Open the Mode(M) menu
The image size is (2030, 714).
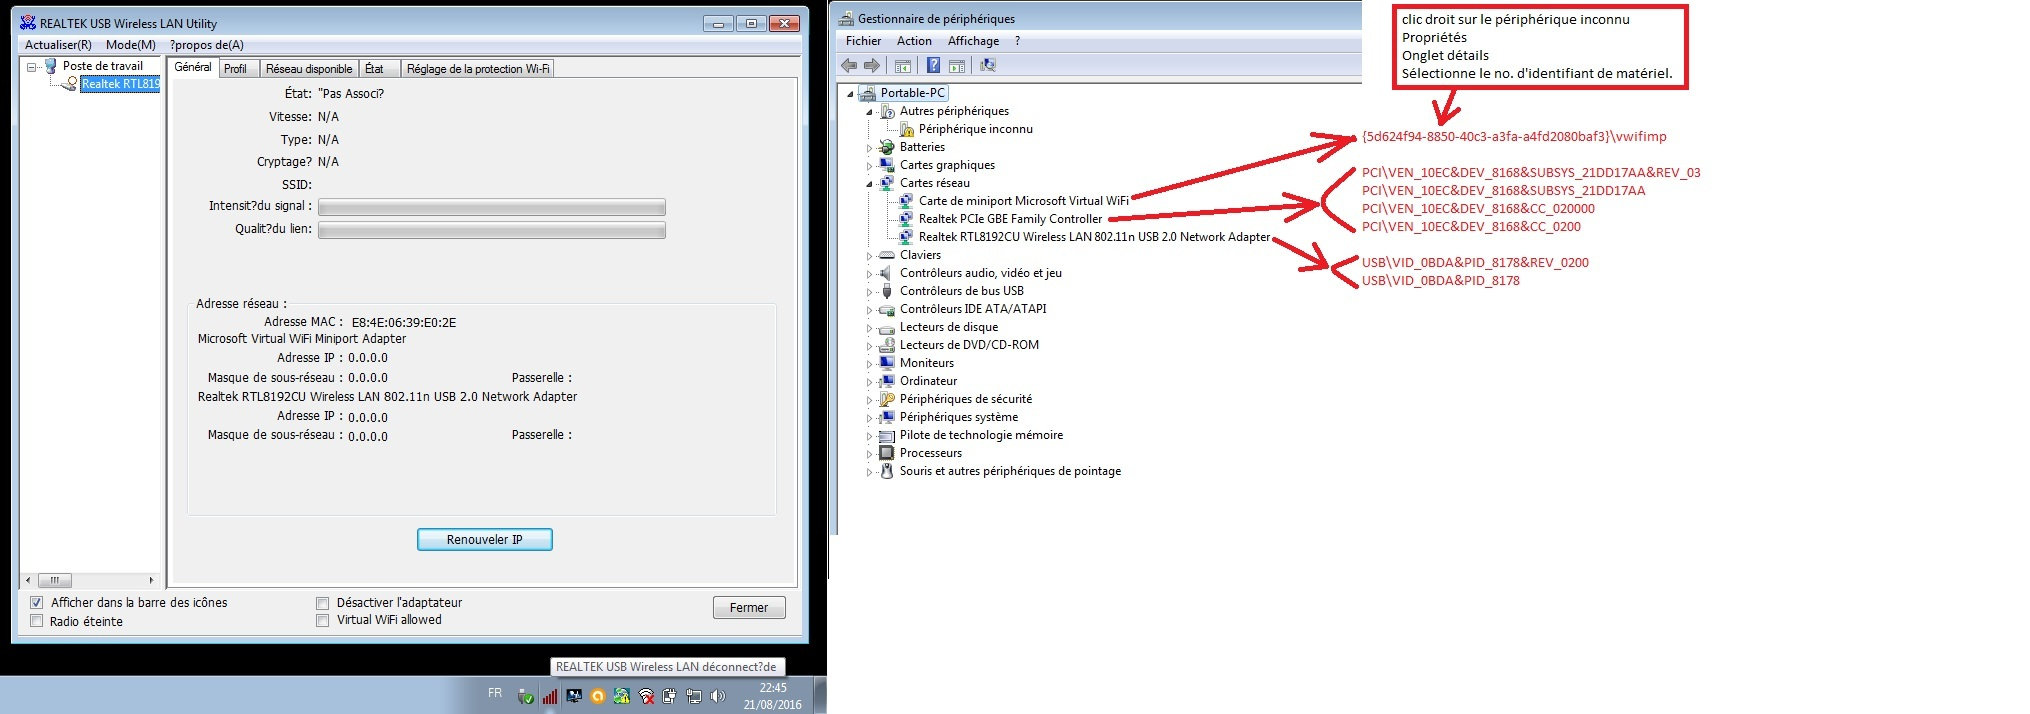(131, 45)
